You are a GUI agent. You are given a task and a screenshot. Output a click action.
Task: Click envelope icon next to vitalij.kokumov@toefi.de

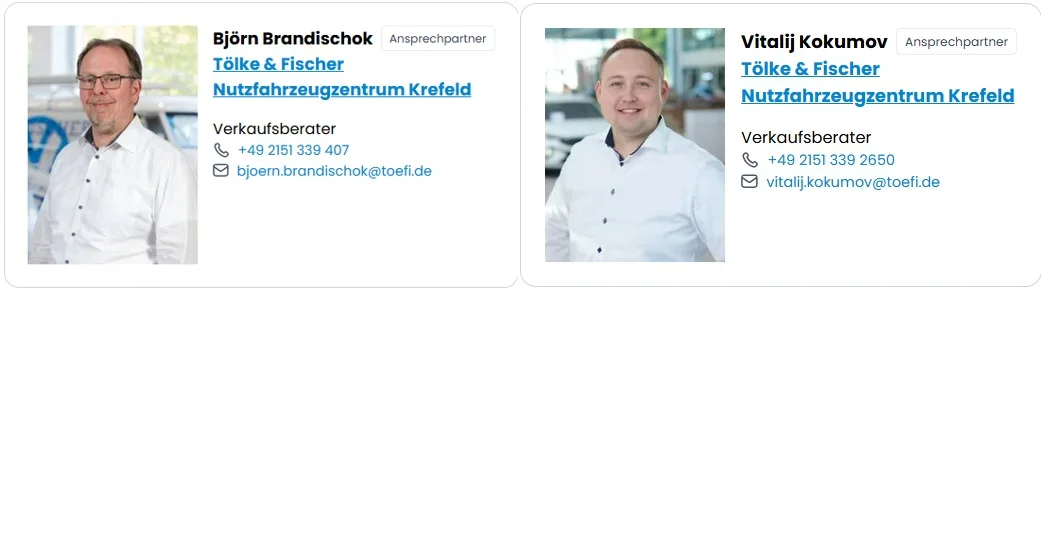point(749,181)
